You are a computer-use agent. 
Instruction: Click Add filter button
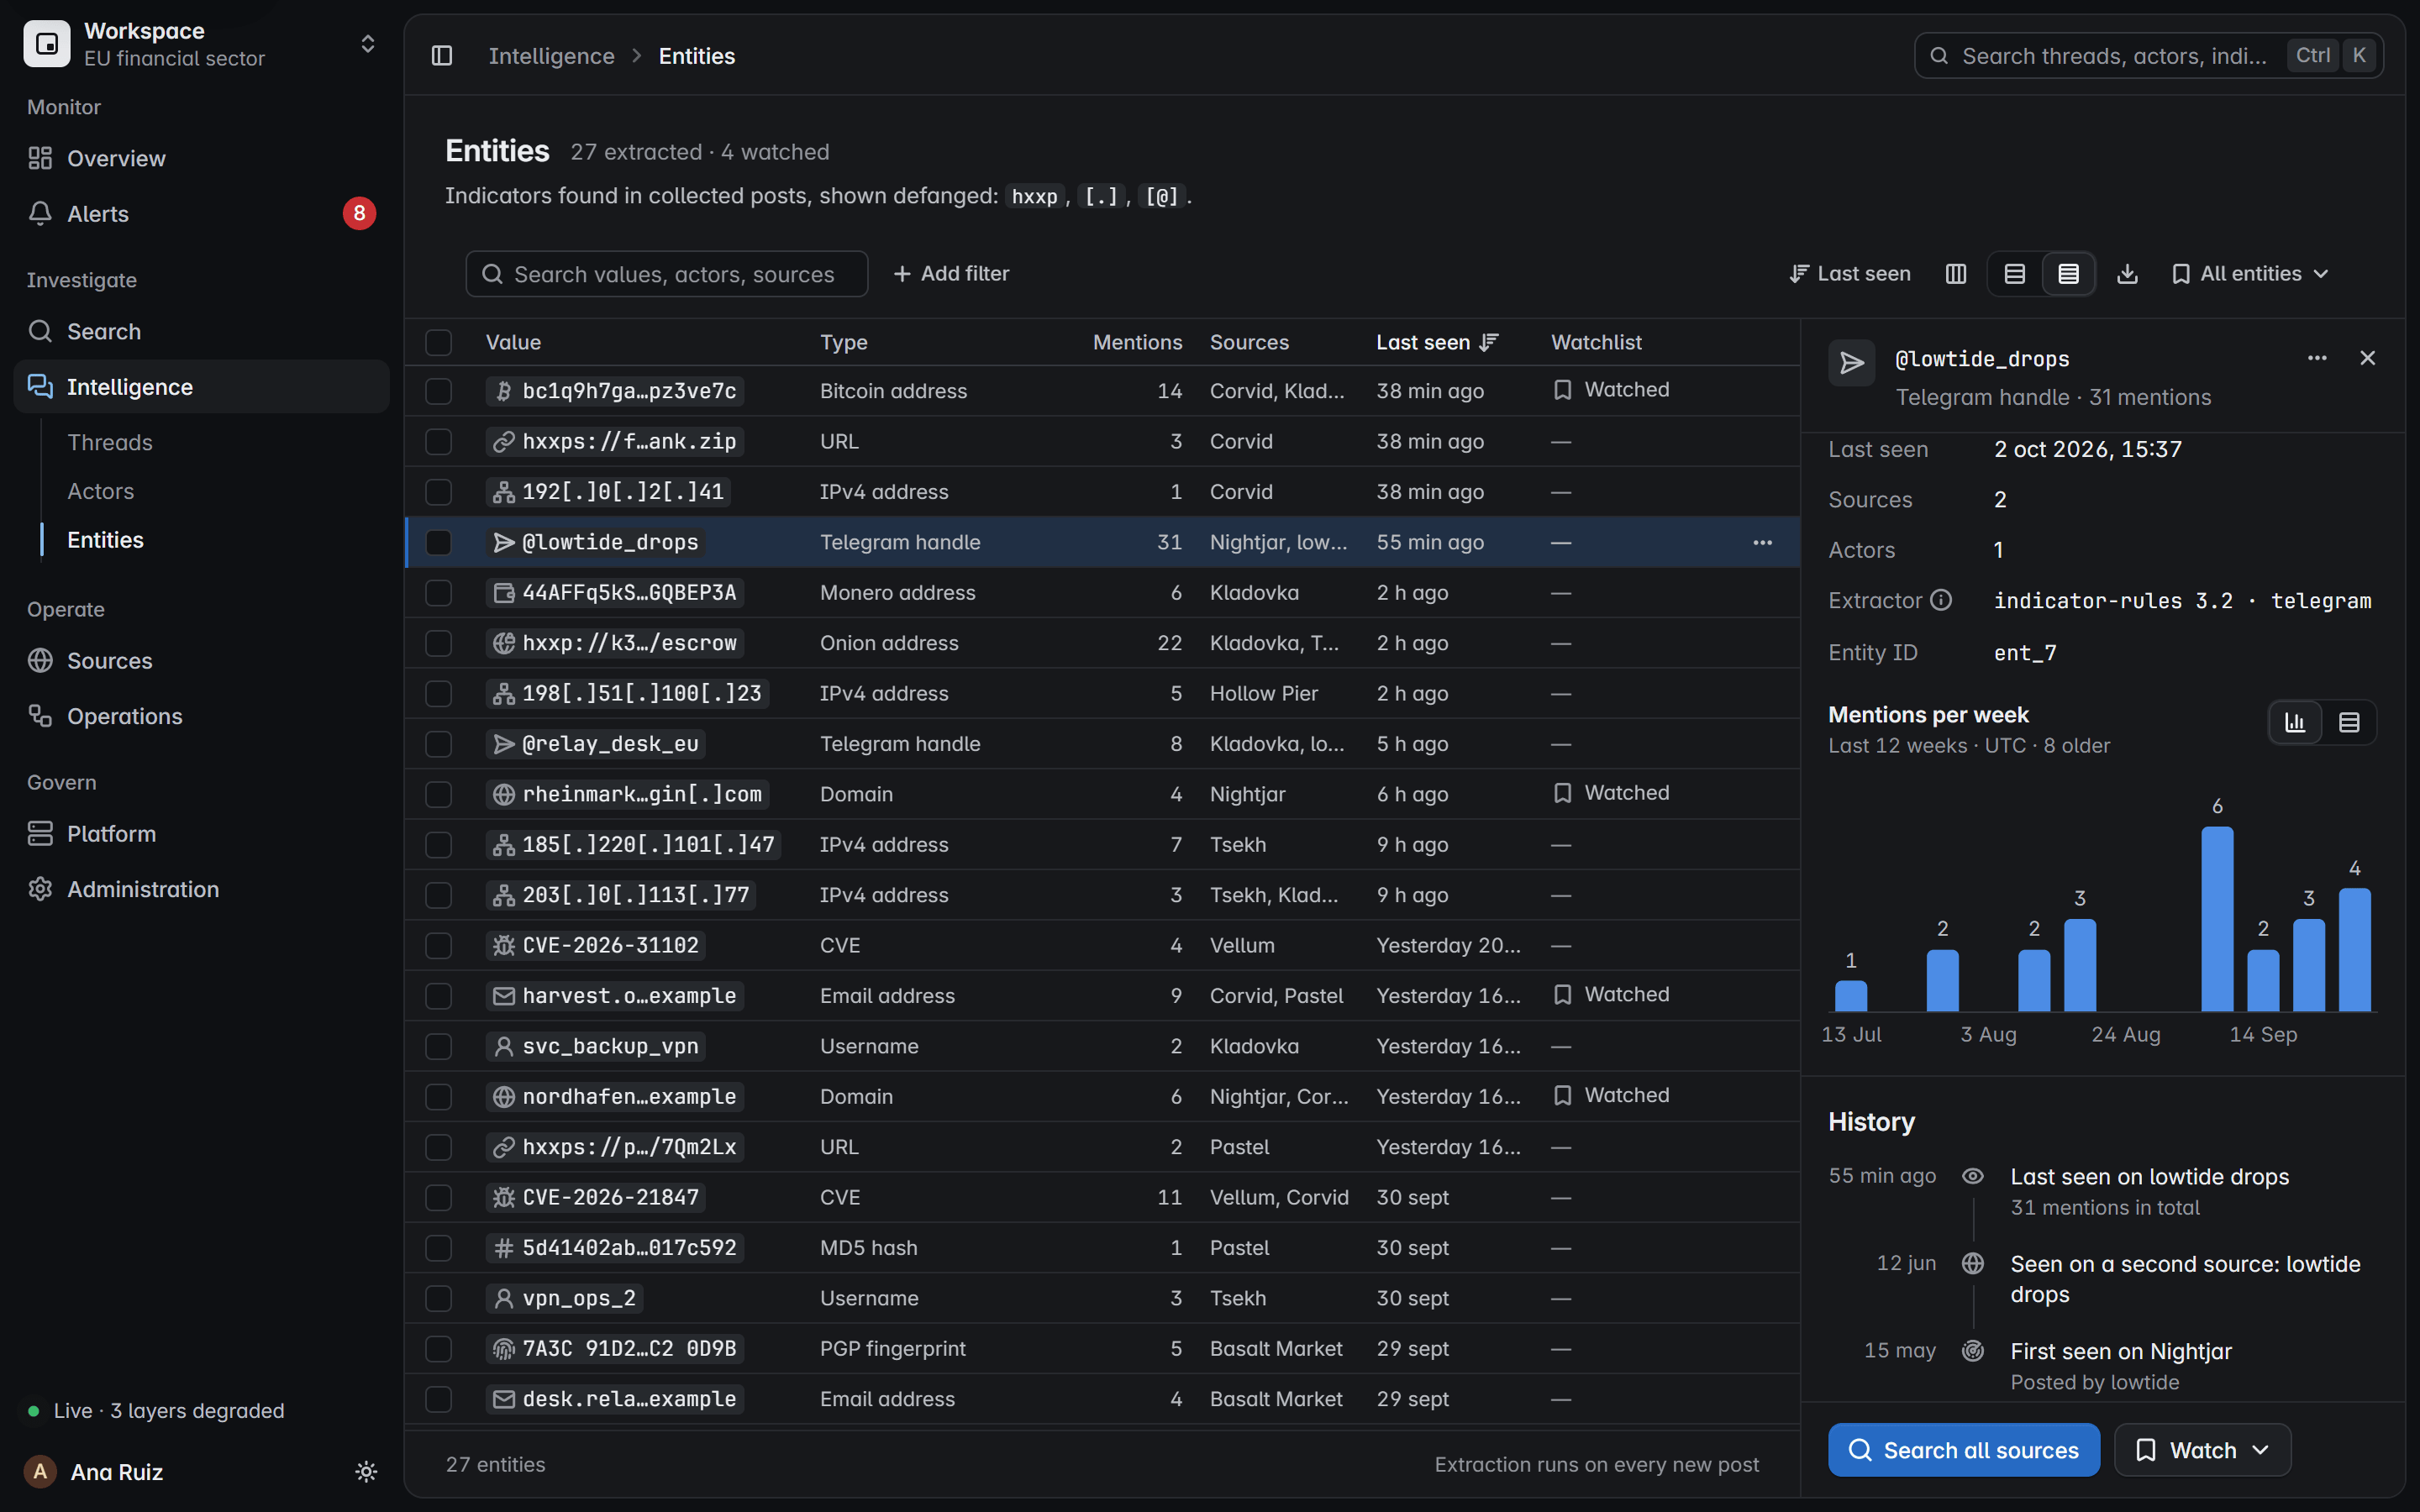tap(951, 274)
